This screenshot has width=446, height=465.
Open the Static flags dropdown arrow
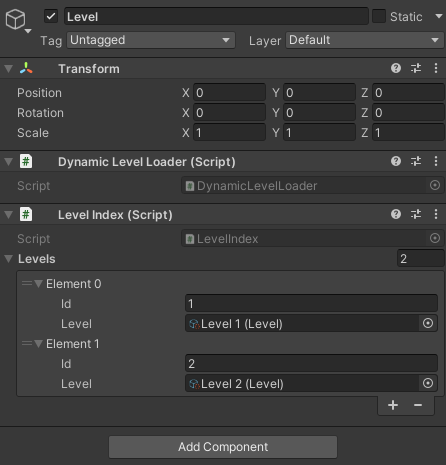[439, 16]
